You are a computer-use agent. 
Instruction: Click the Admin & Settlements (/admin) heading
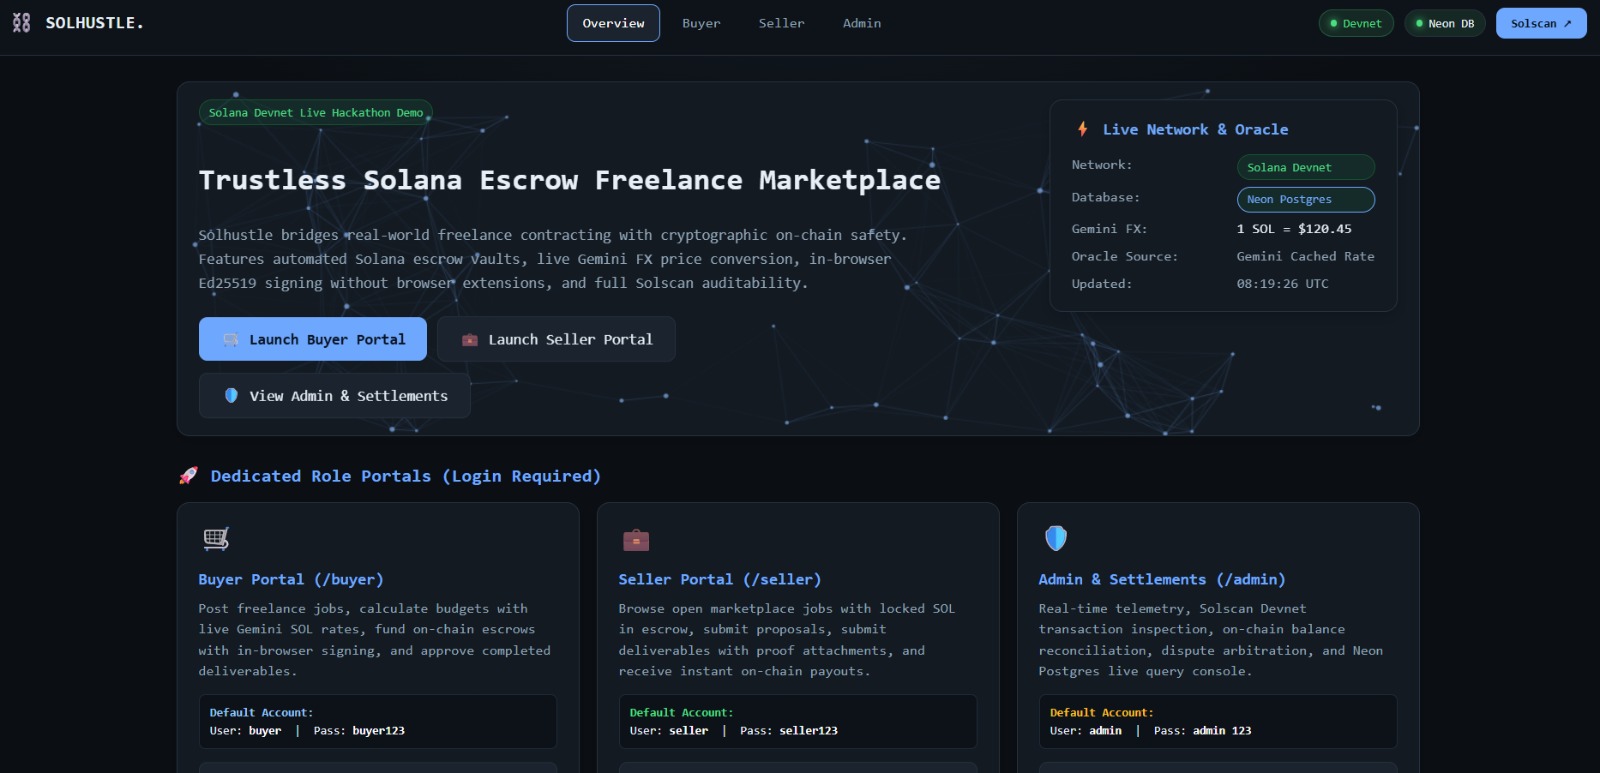[1162, 580]
